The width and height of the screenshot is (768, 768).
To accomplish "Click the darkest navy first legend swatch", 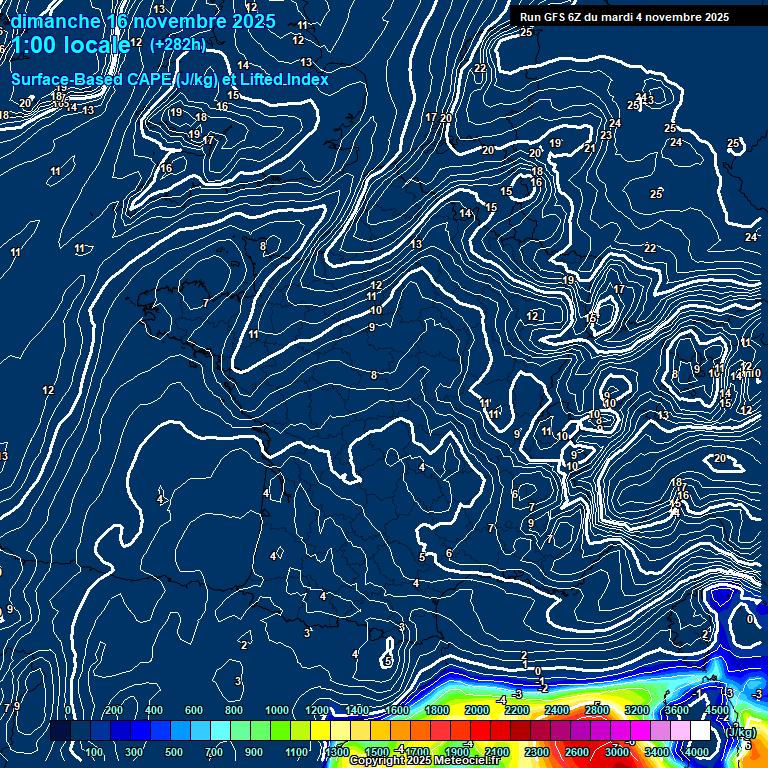I will [60, 730].
